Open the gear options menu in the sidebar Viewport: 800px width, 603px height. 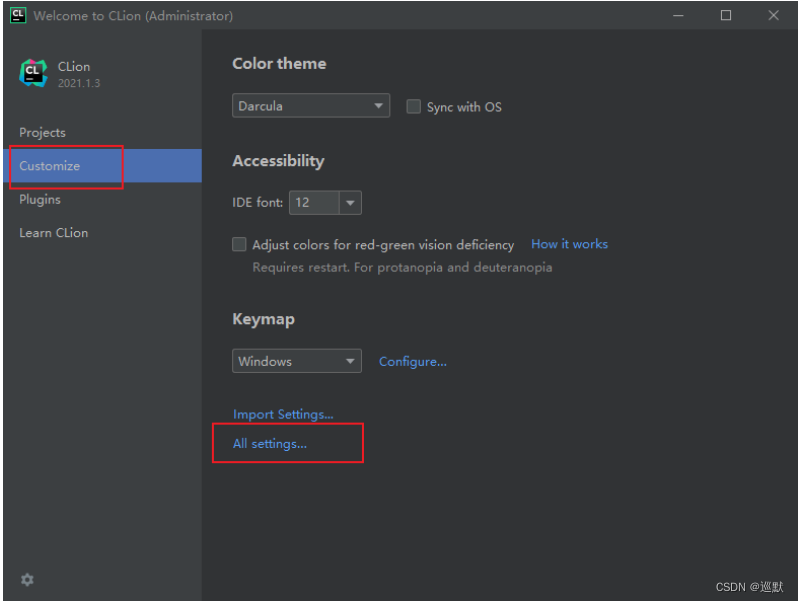click(x=27, y=580)
